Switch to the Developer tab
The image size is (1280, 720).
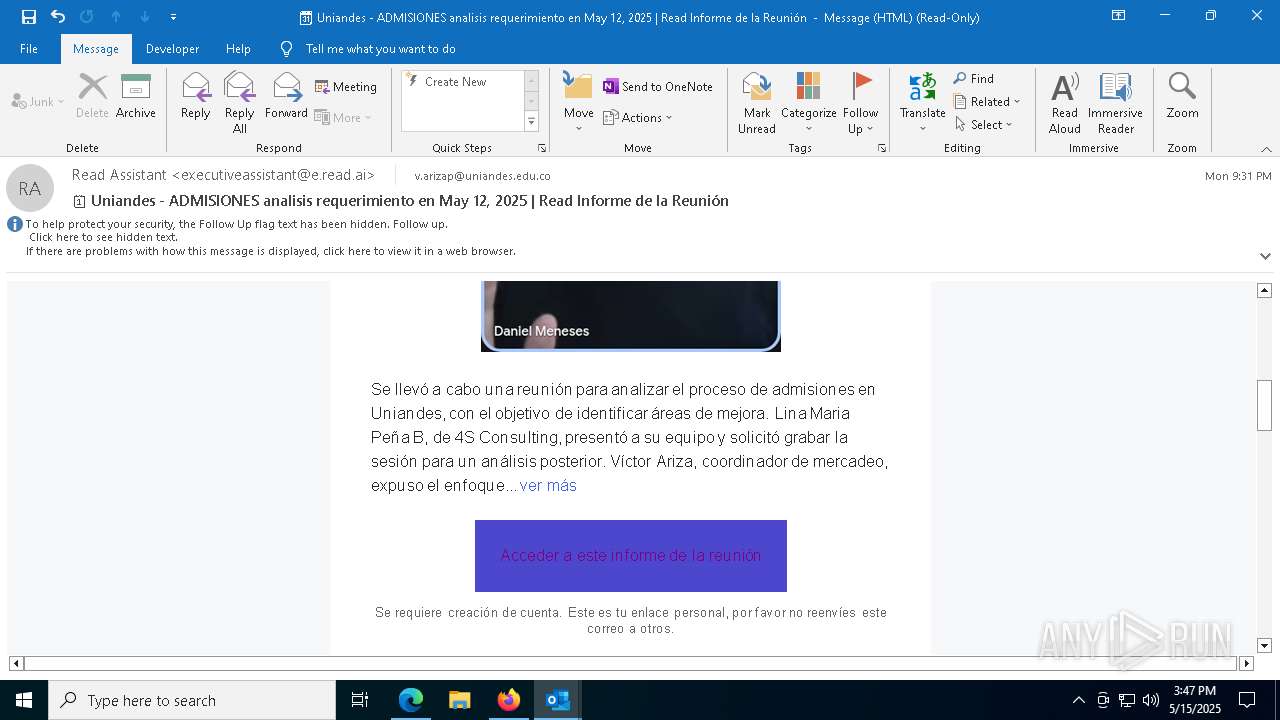coord(172,49)
